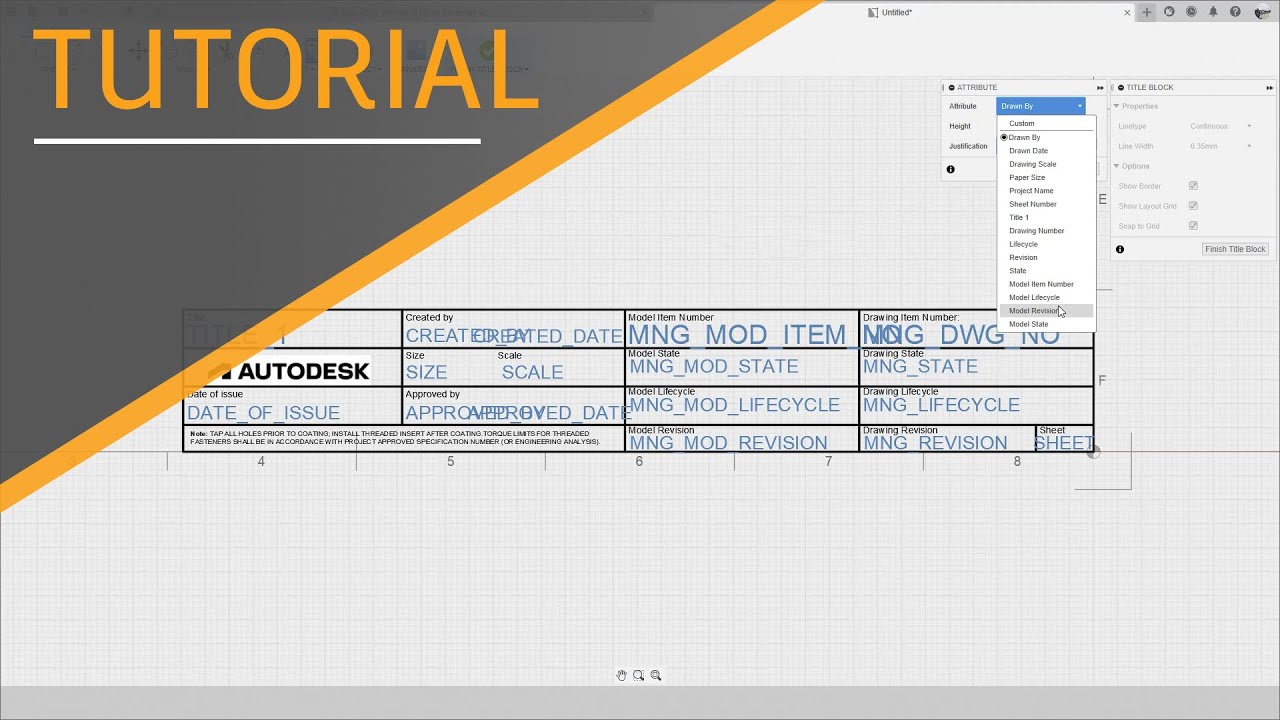
Task: Click the border column number 6
Action: click(639, 461)
